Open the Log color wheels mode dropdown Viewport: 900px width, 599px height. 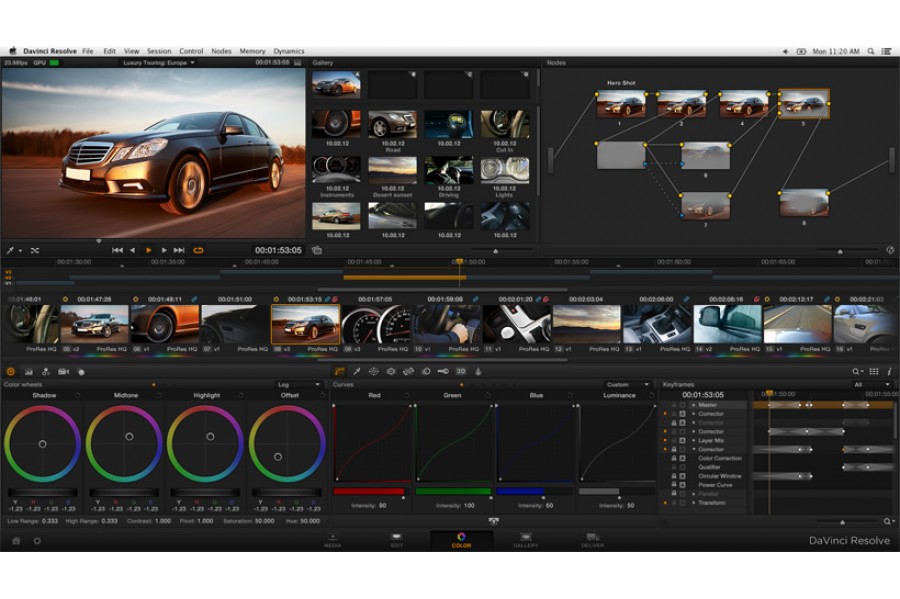(298, 384)
